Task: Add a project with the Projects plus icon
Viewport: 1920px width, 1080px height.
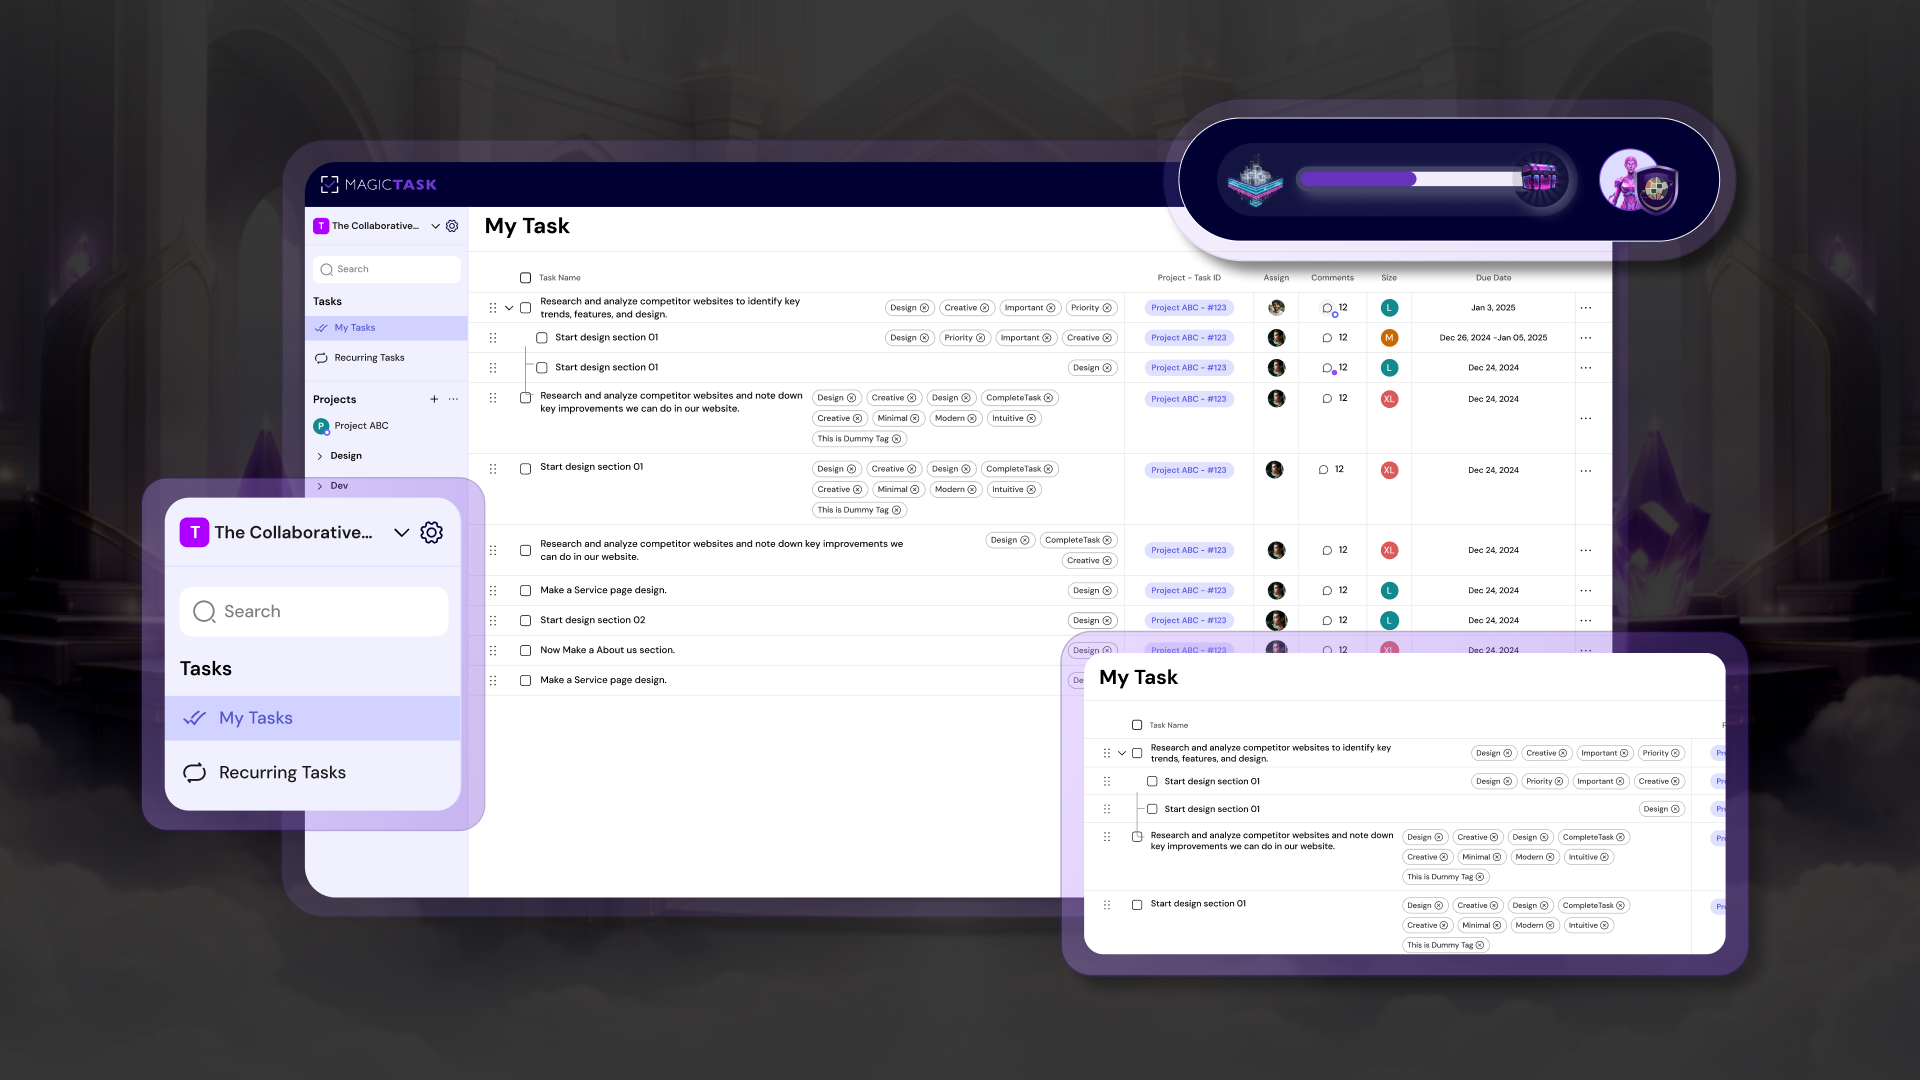Action: 434,399
